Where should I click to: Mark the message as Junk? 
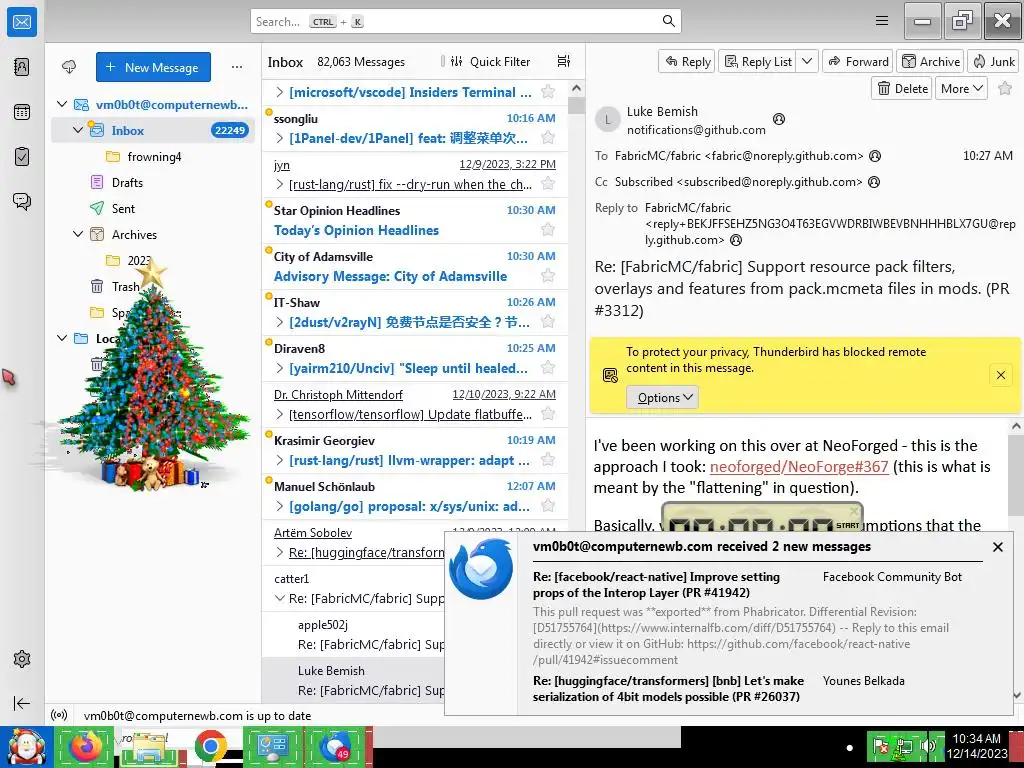(x=993, y=61)
